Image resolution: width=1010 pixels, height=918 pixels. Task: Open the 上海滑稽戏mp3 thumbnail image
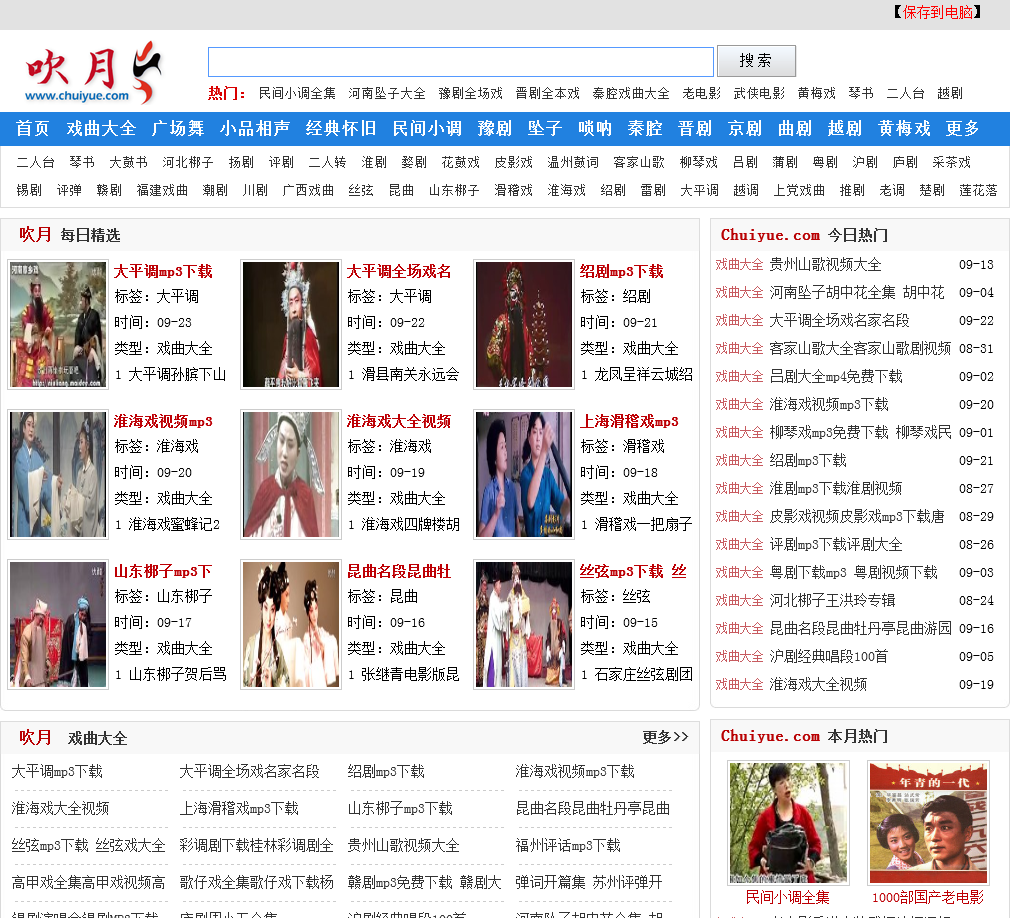click(524, 474)
